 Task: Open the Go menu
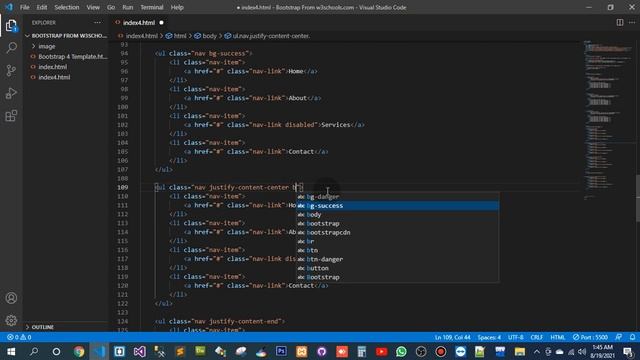[111, 7]
